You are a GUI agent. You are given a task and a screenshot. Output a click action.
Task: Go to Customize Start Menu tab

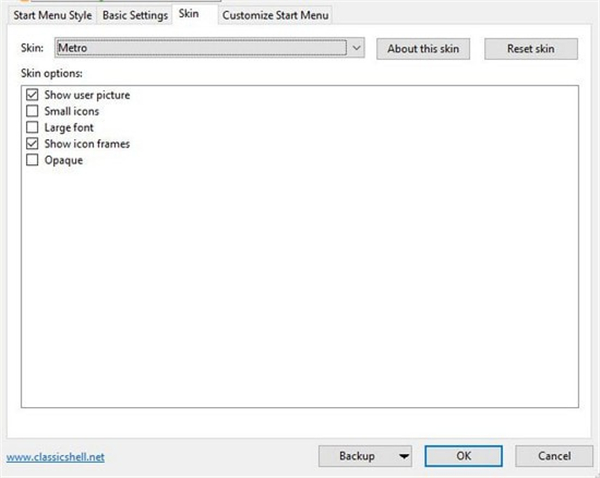275,16
